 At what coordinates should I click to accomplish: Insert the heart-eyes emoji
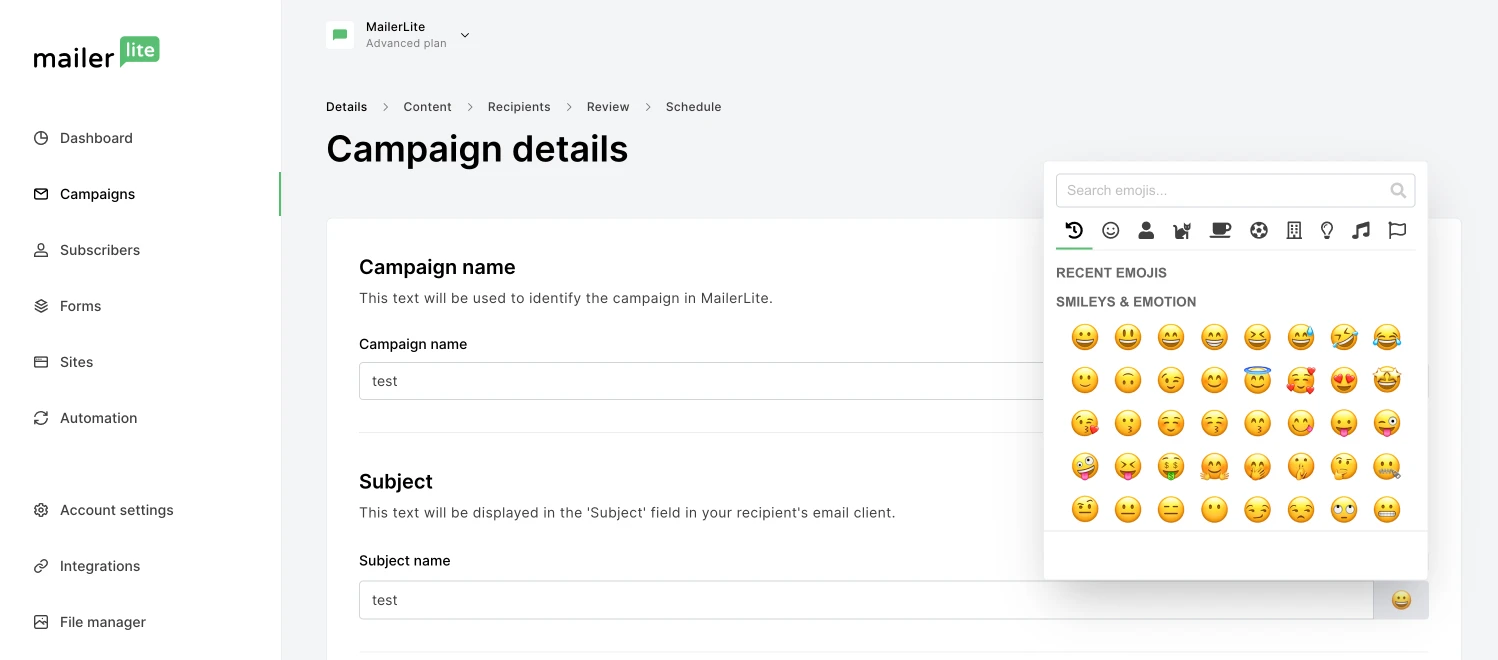tap(1343, 381)
